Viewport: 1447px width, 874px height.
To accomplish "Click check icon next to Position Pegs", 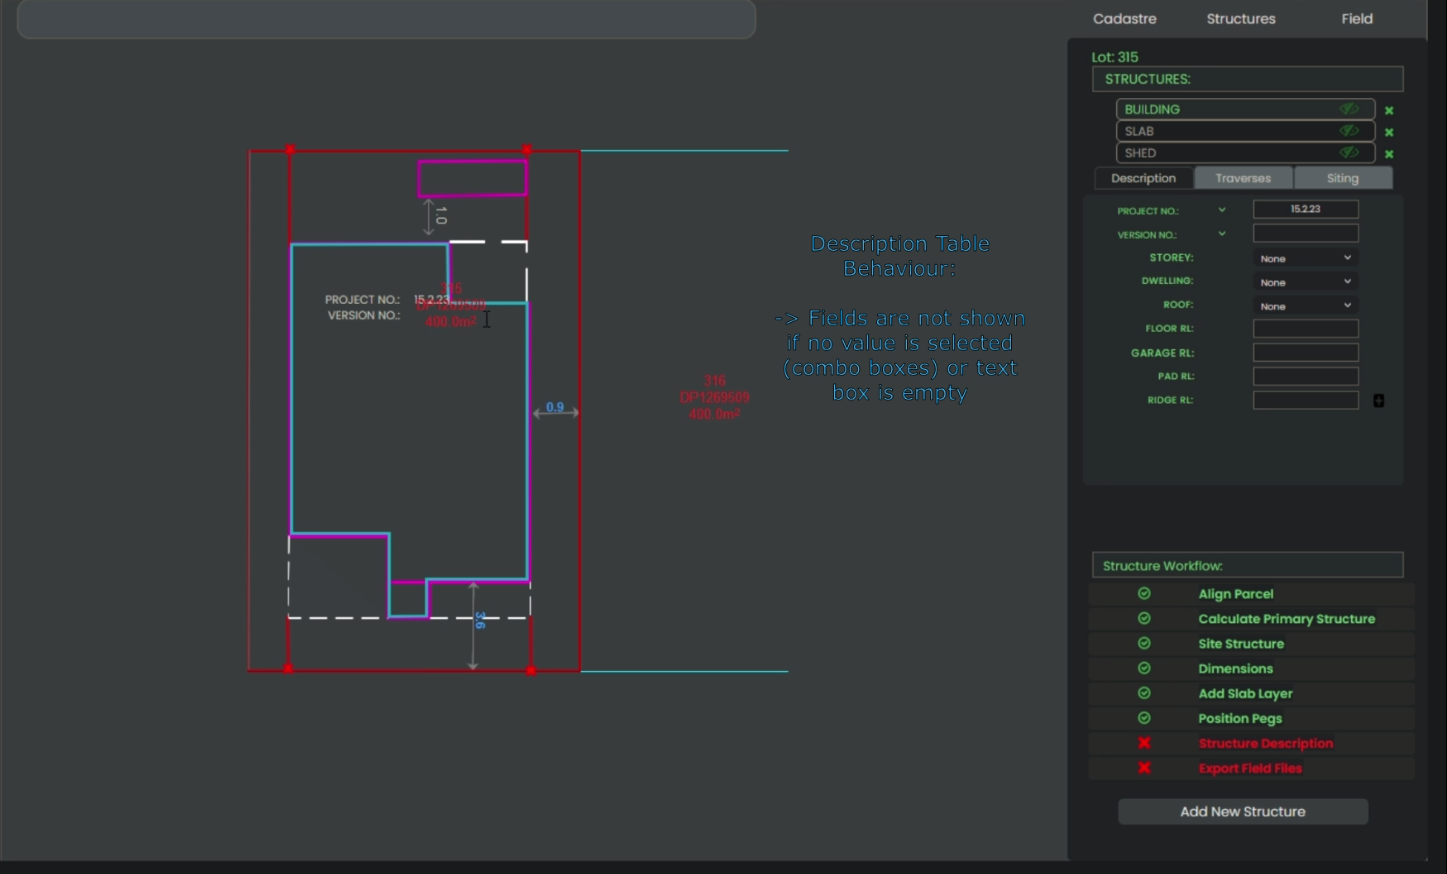I will tap(1144, 719).
